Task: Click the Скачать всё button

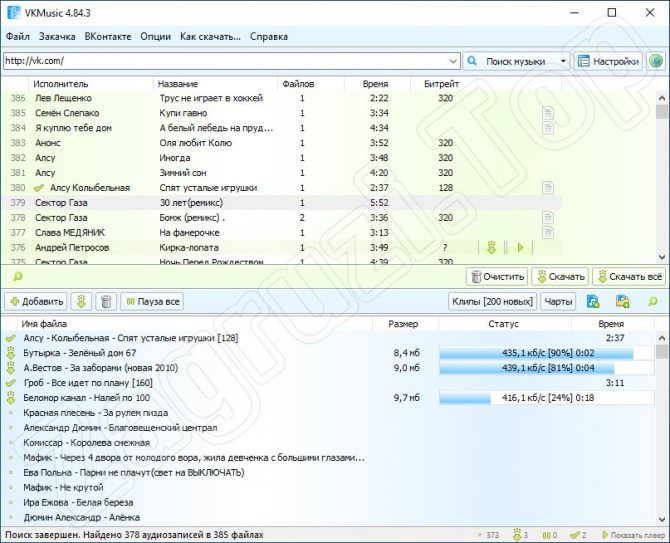Action: point(630,277)
